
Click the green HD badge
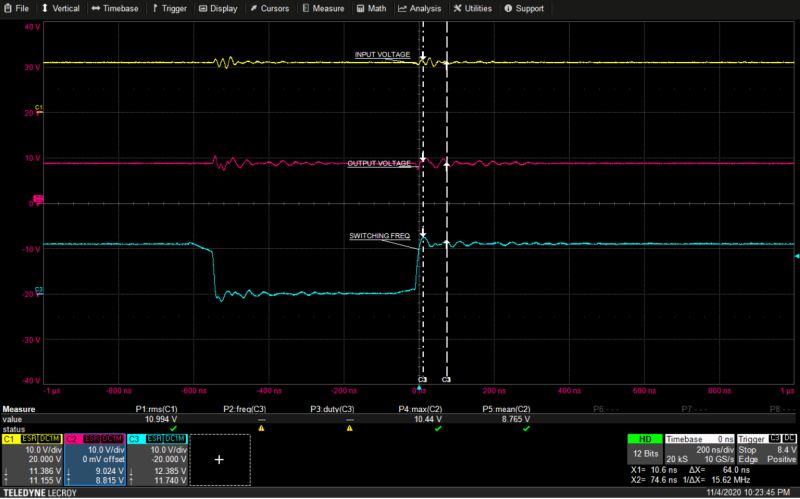[x=645, y=439]
